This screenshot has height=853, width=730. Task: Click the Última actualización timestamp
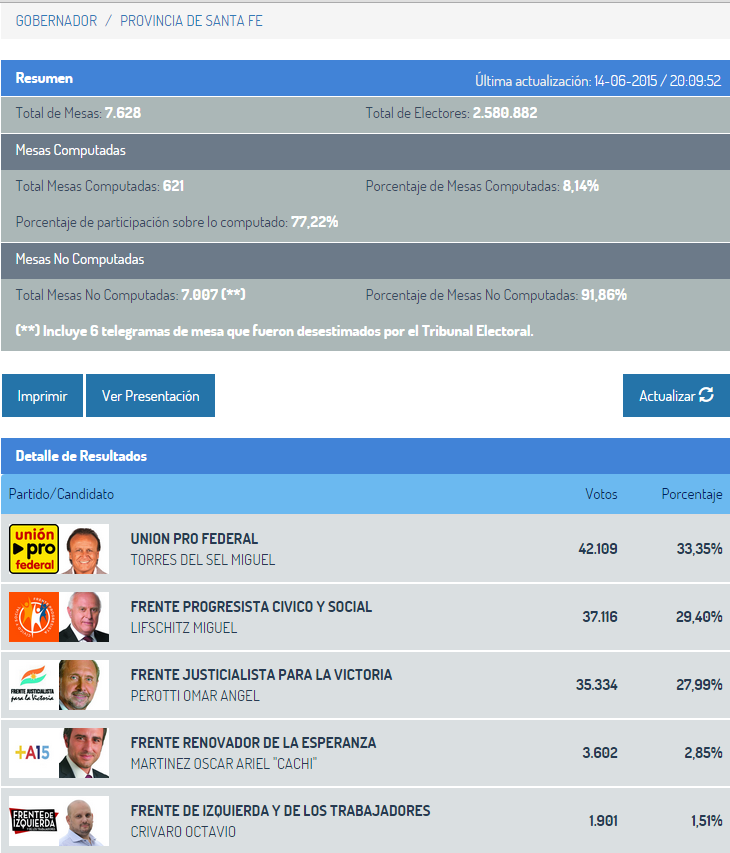(598, 81)
